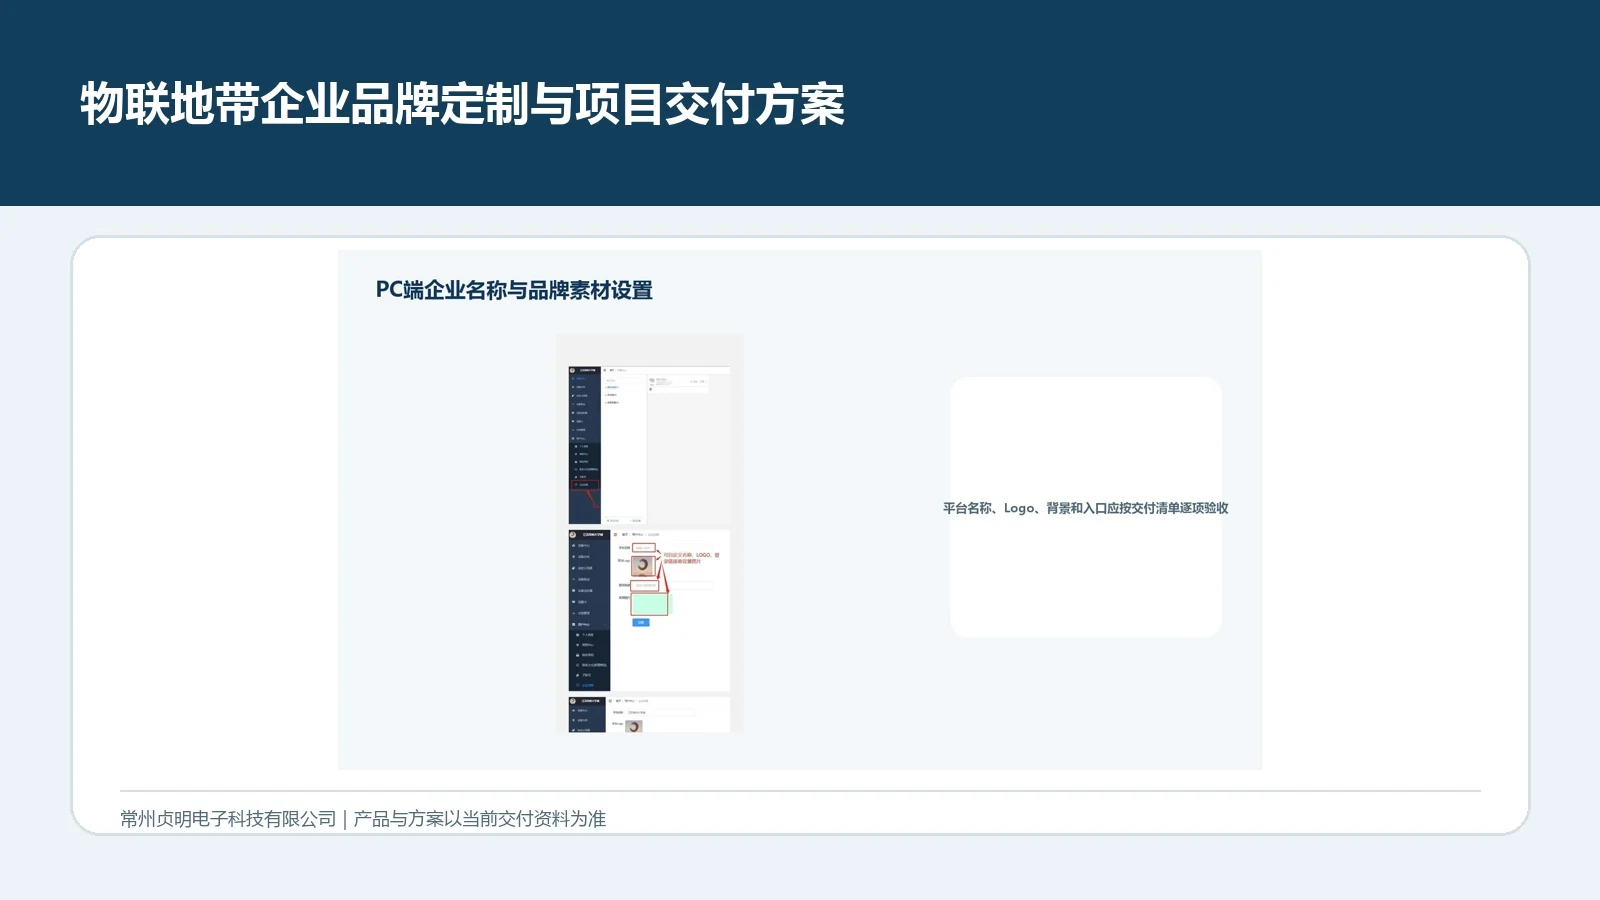Select the footer text 常州贞明电子科技有限公司
This screenshot has width=1600, height=900.
[x=228, y=819]
